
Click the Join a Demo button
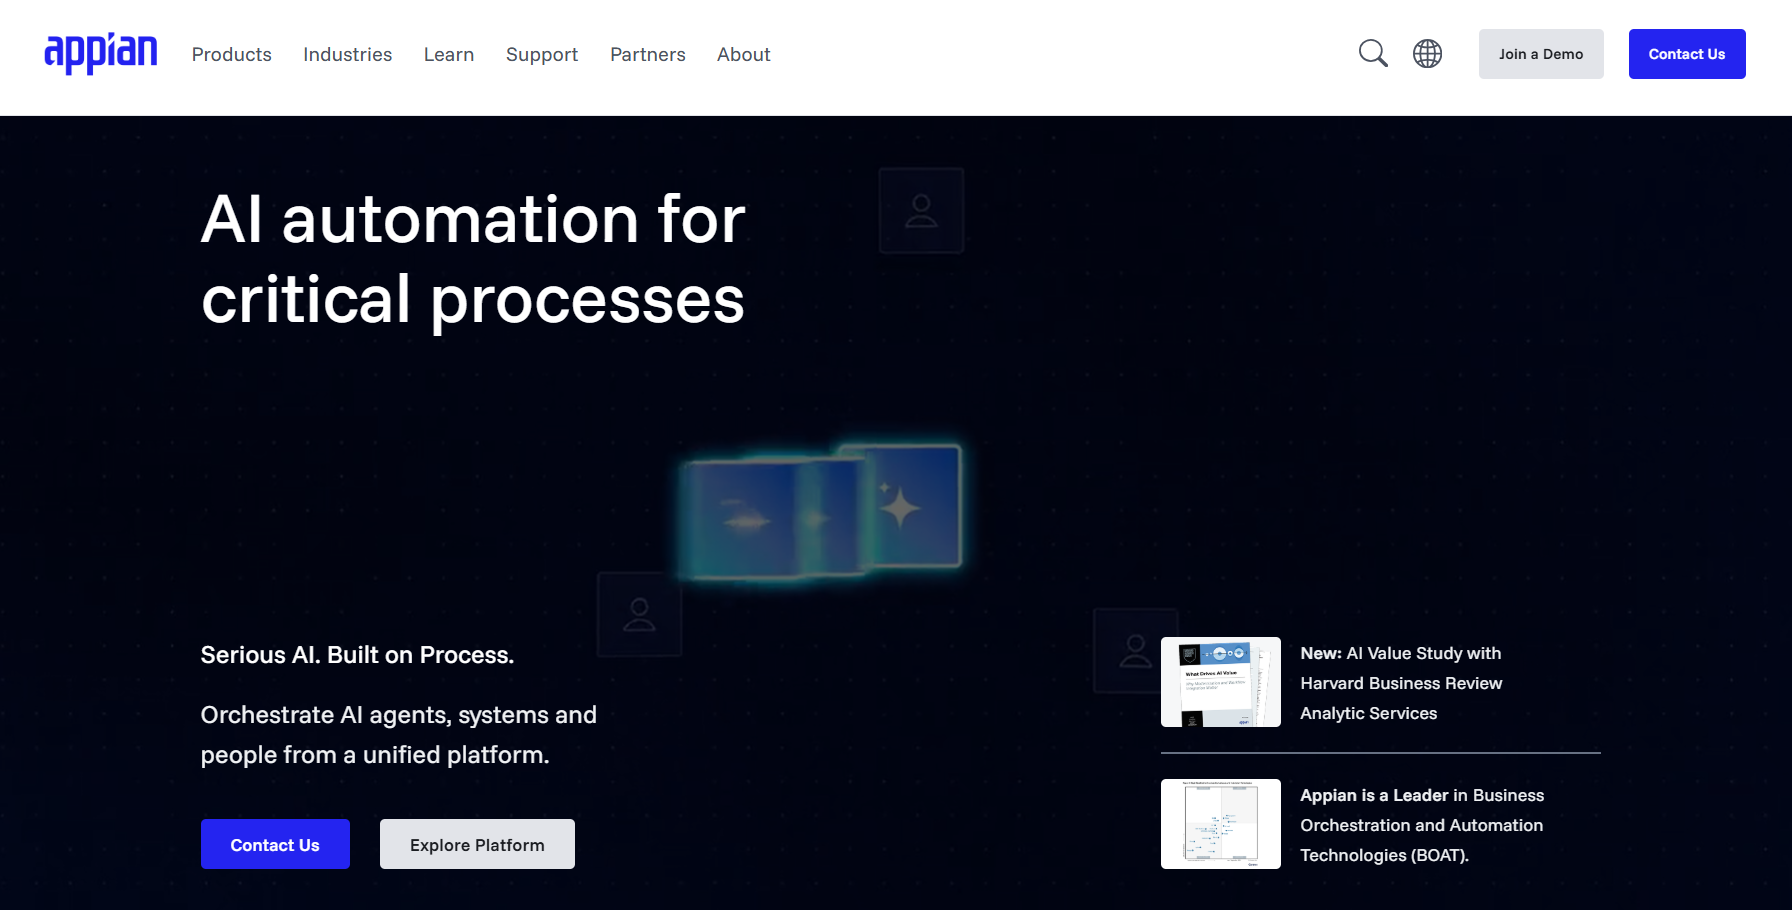[1541, 54]
